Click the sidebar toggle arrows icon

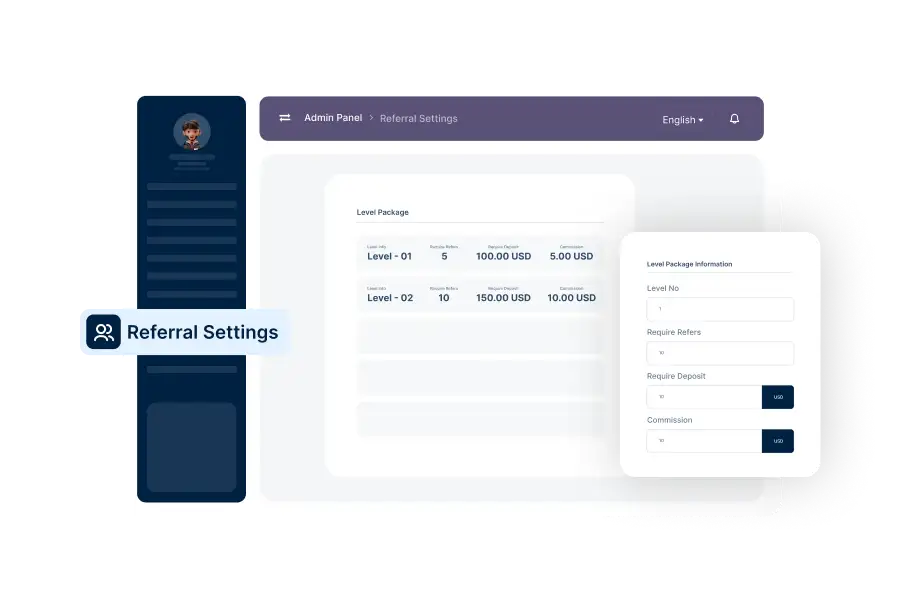point(285,118)
